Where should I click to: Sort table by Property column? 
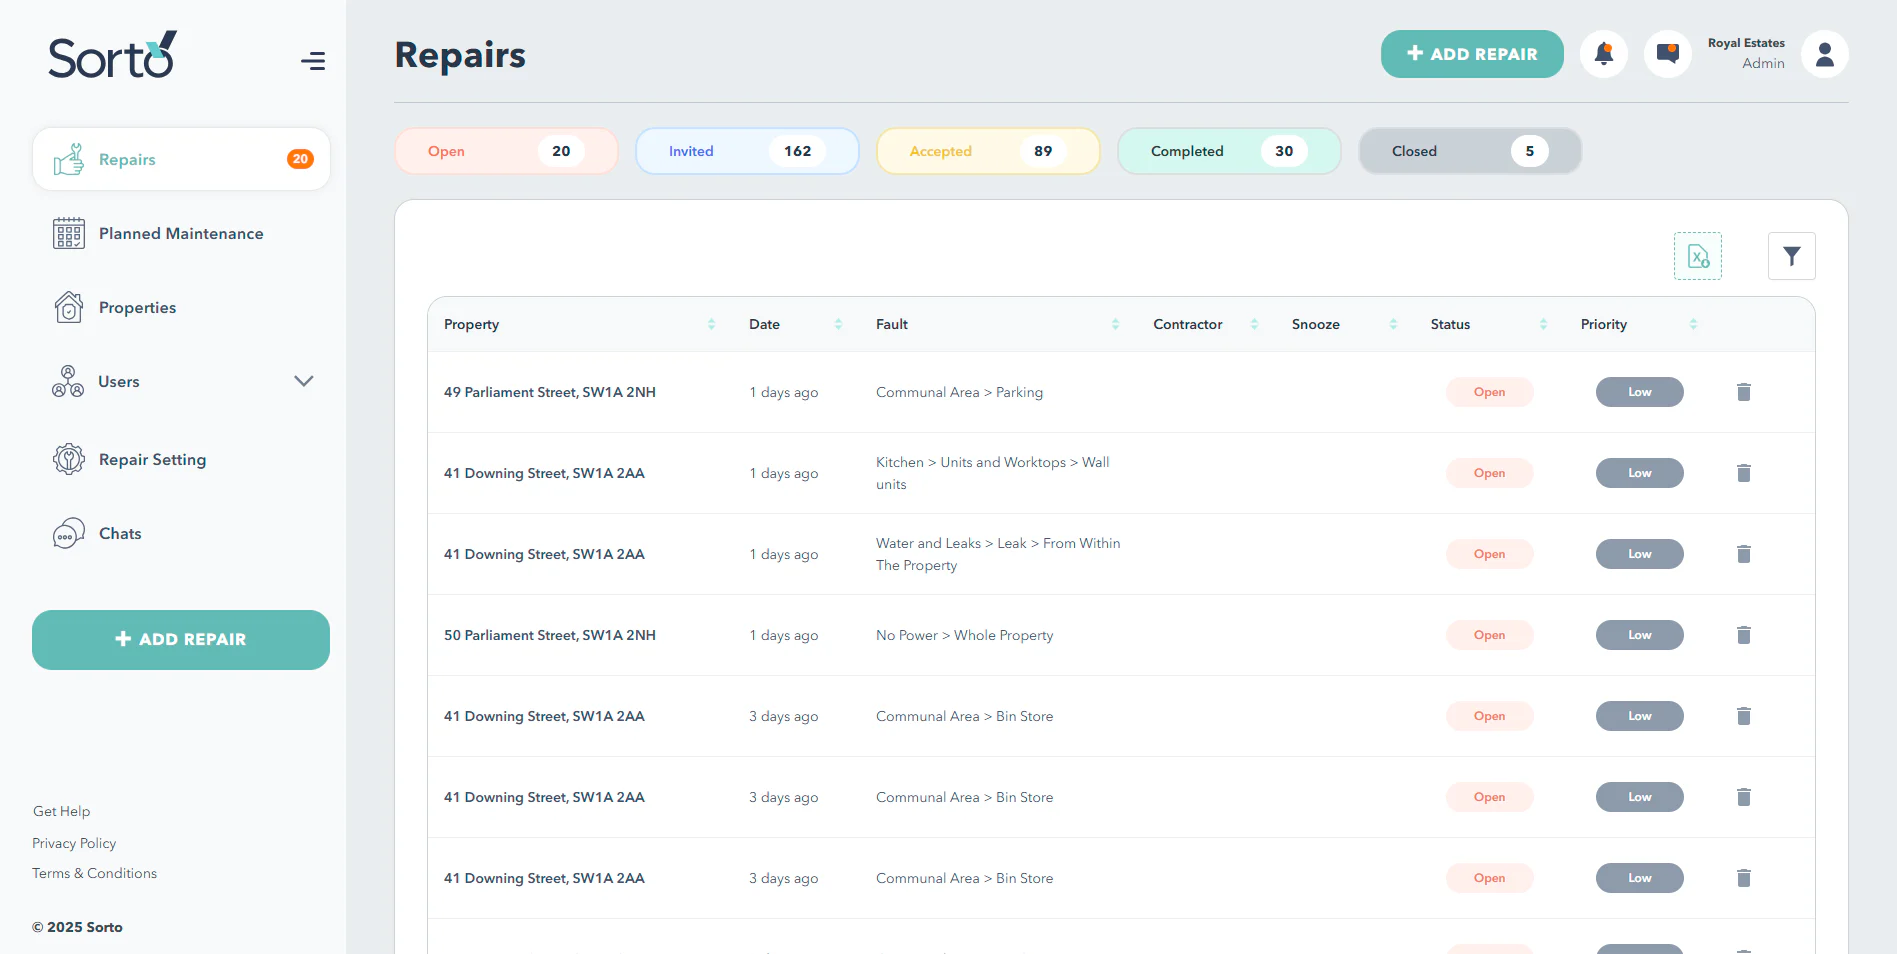[x=711, y=324]
